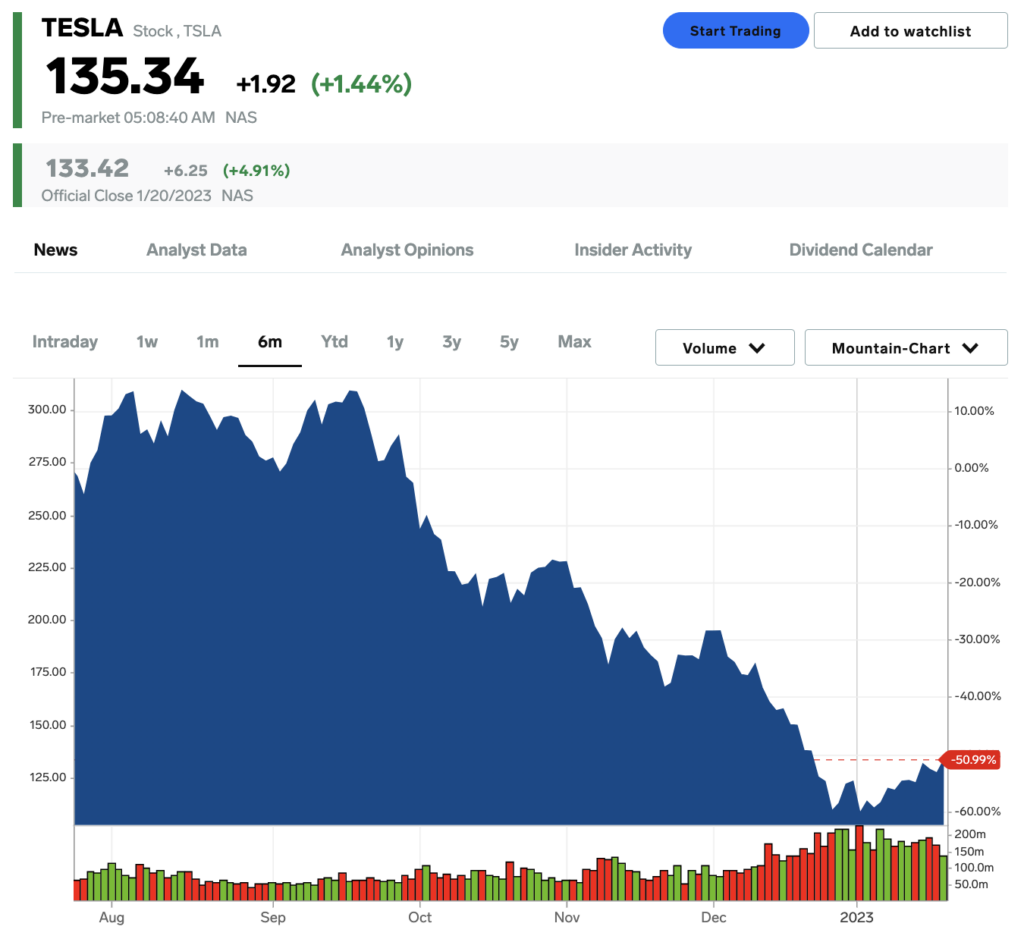Image resolution: width=1024 pixels, height=939 pixels.
Task: Switch chart range to 1y
Action: 395,342
